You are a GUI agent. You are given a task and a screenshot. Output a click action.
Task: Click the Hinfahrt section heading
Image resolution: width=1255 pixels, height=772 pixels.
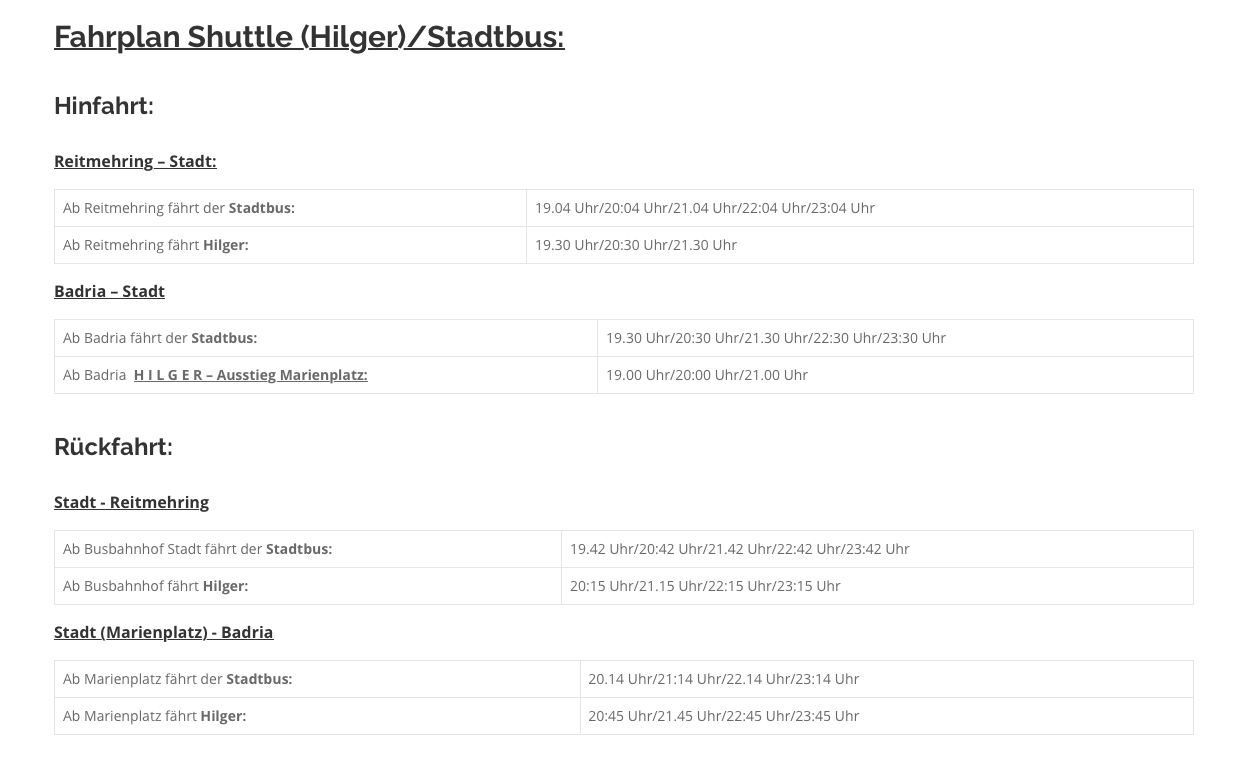104,106
